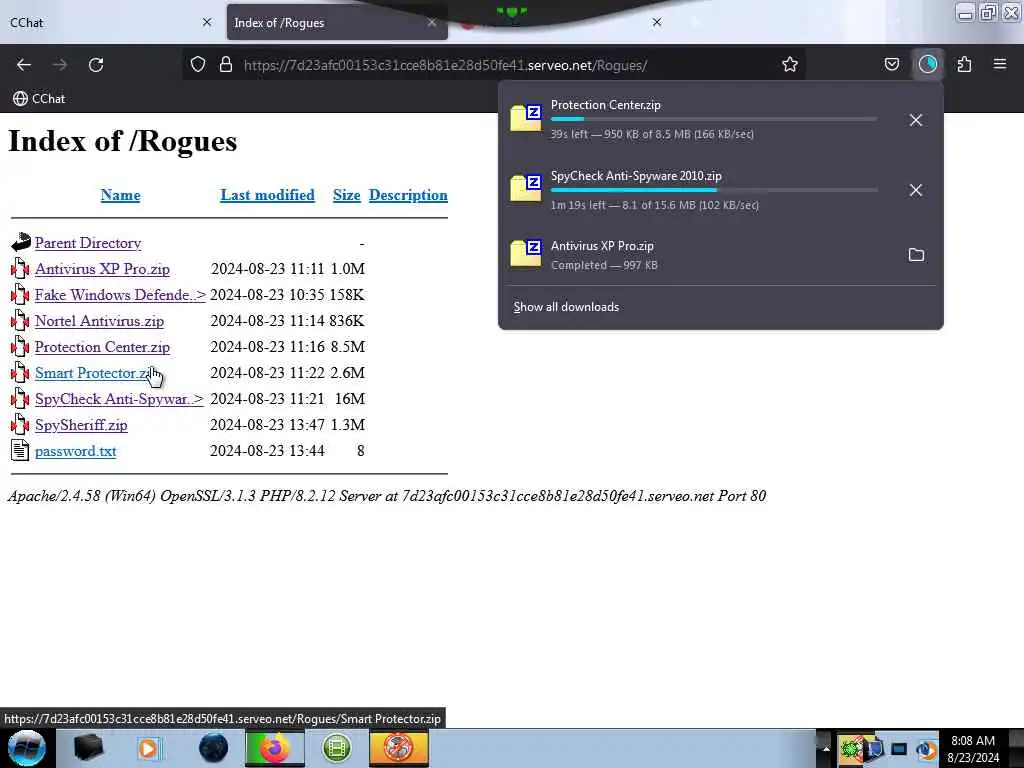Image resolution: width=1024 pixels, height=768 pixels.
Task: Close the CChat tab
Action: (207, 22)
